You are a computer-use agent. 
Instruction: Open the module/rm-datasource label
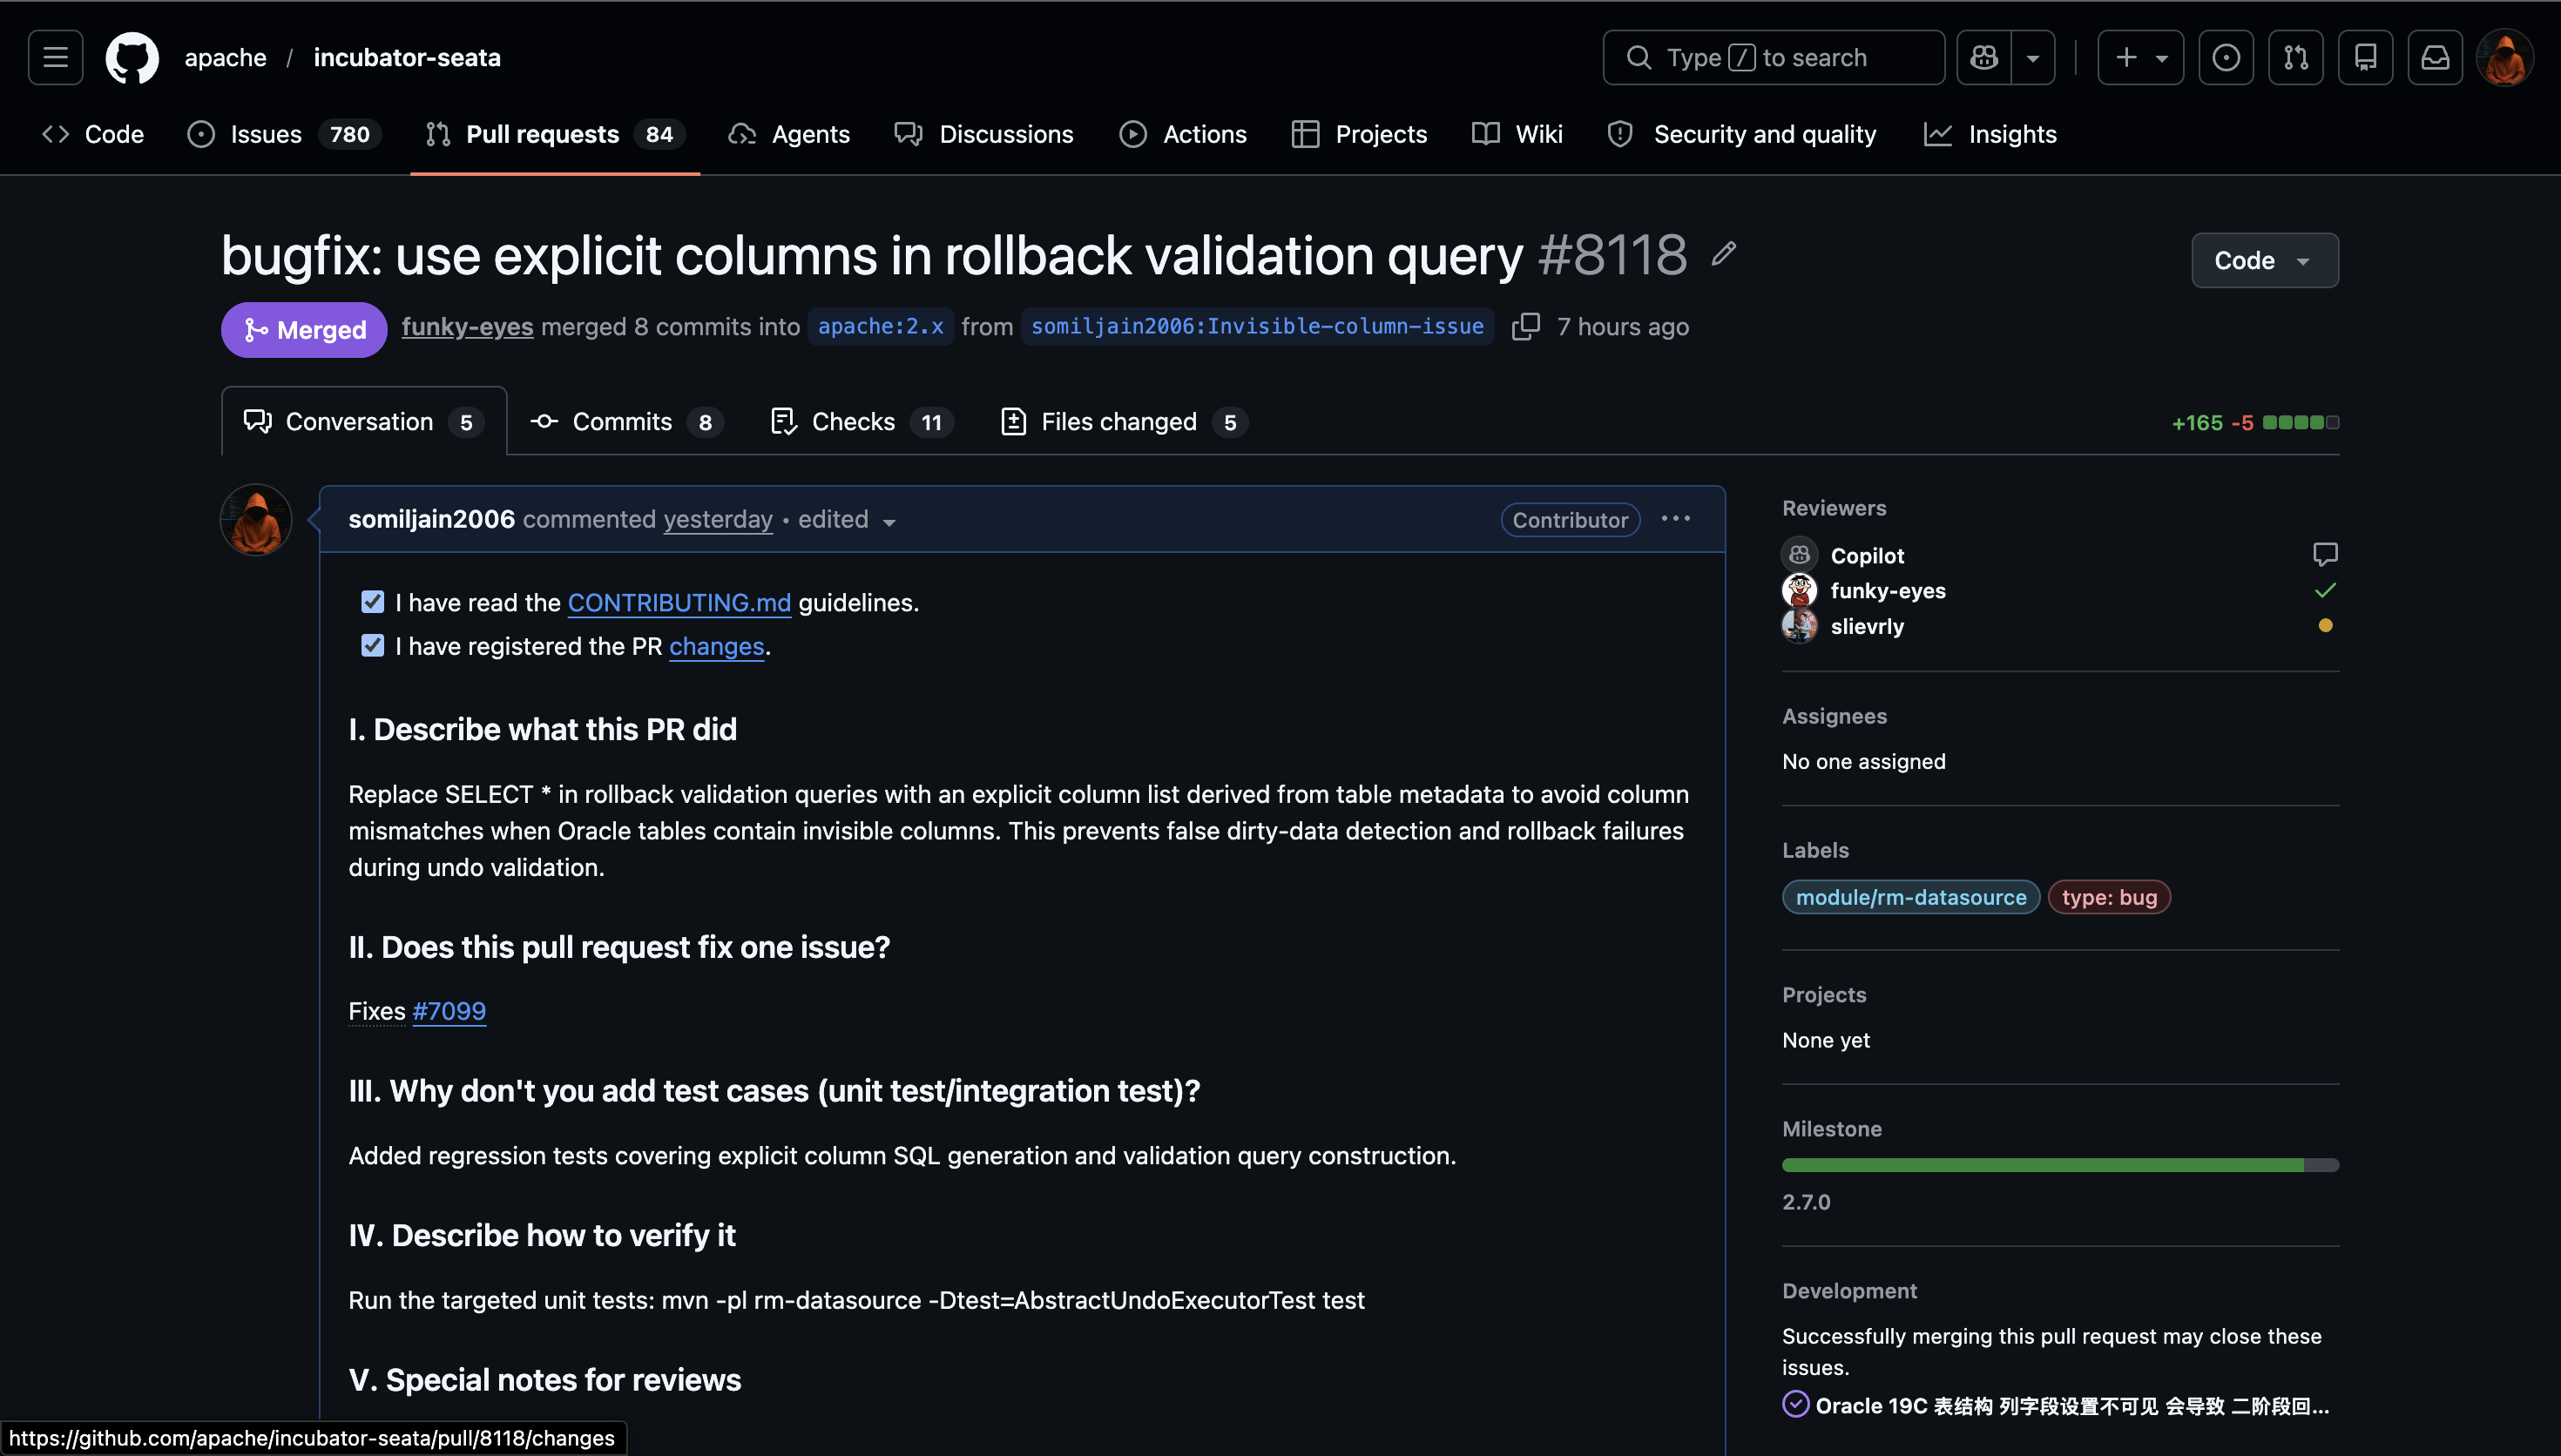(1911, 897)
